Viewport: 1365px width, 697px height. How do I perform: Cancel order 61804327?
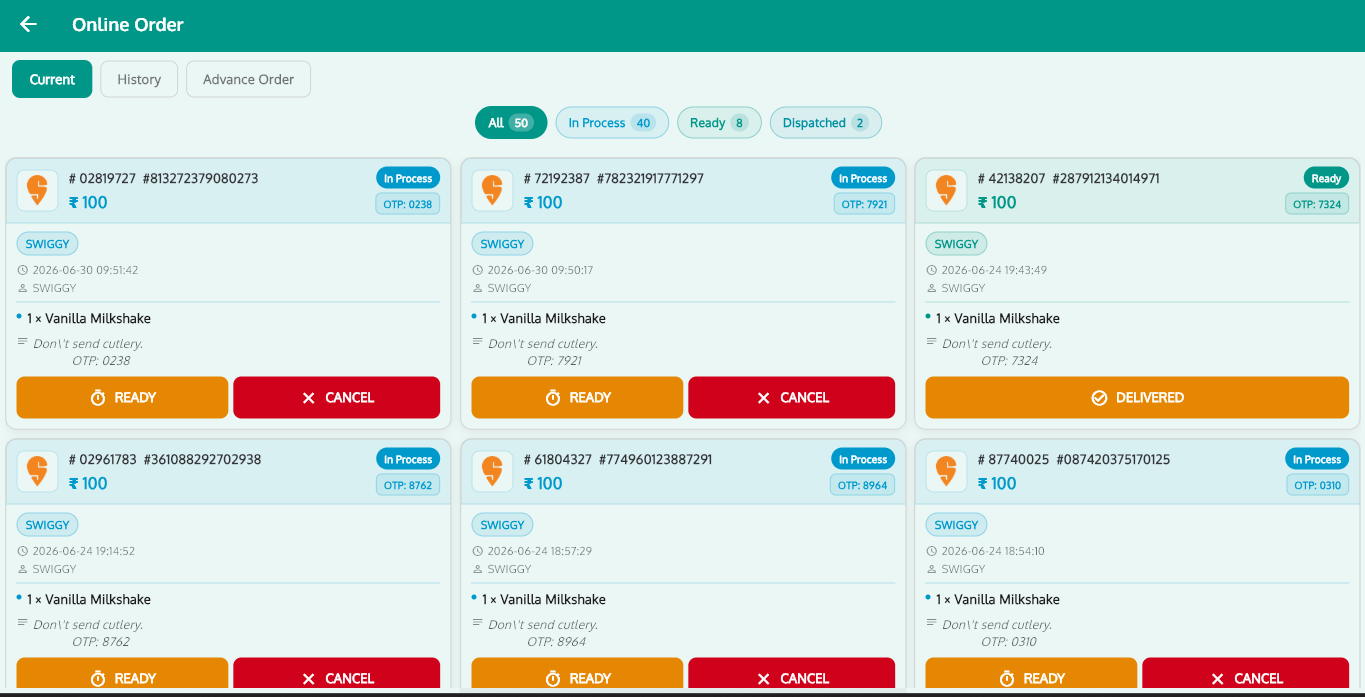tap(791, 674)
